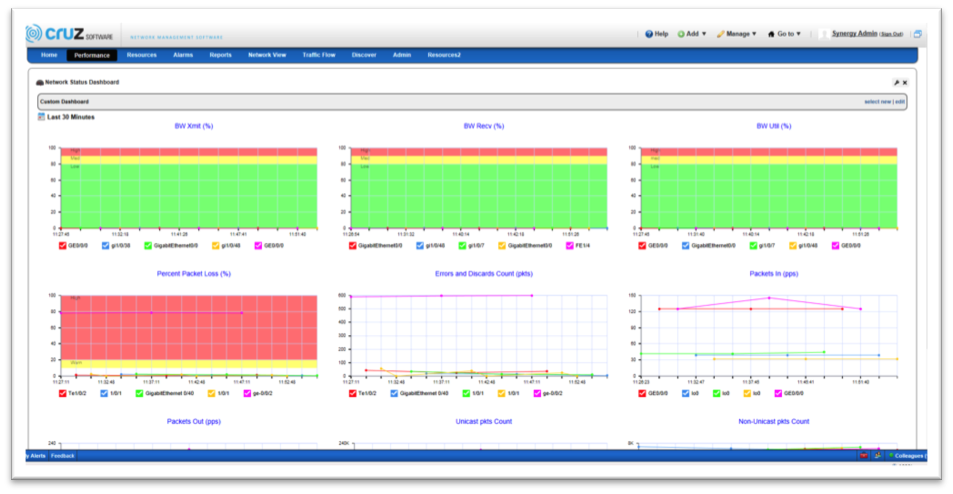Toggle blue GigabitEthernet 0/40 checkbox in Errors chart
The height and width of the screenshot is (494, 953).
click(x=394, y=393)
